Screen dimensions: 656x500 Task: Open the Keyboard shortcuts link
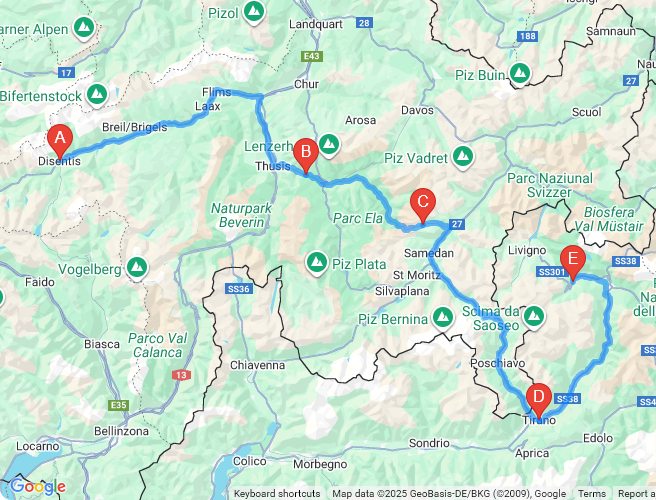click(277, 494)
